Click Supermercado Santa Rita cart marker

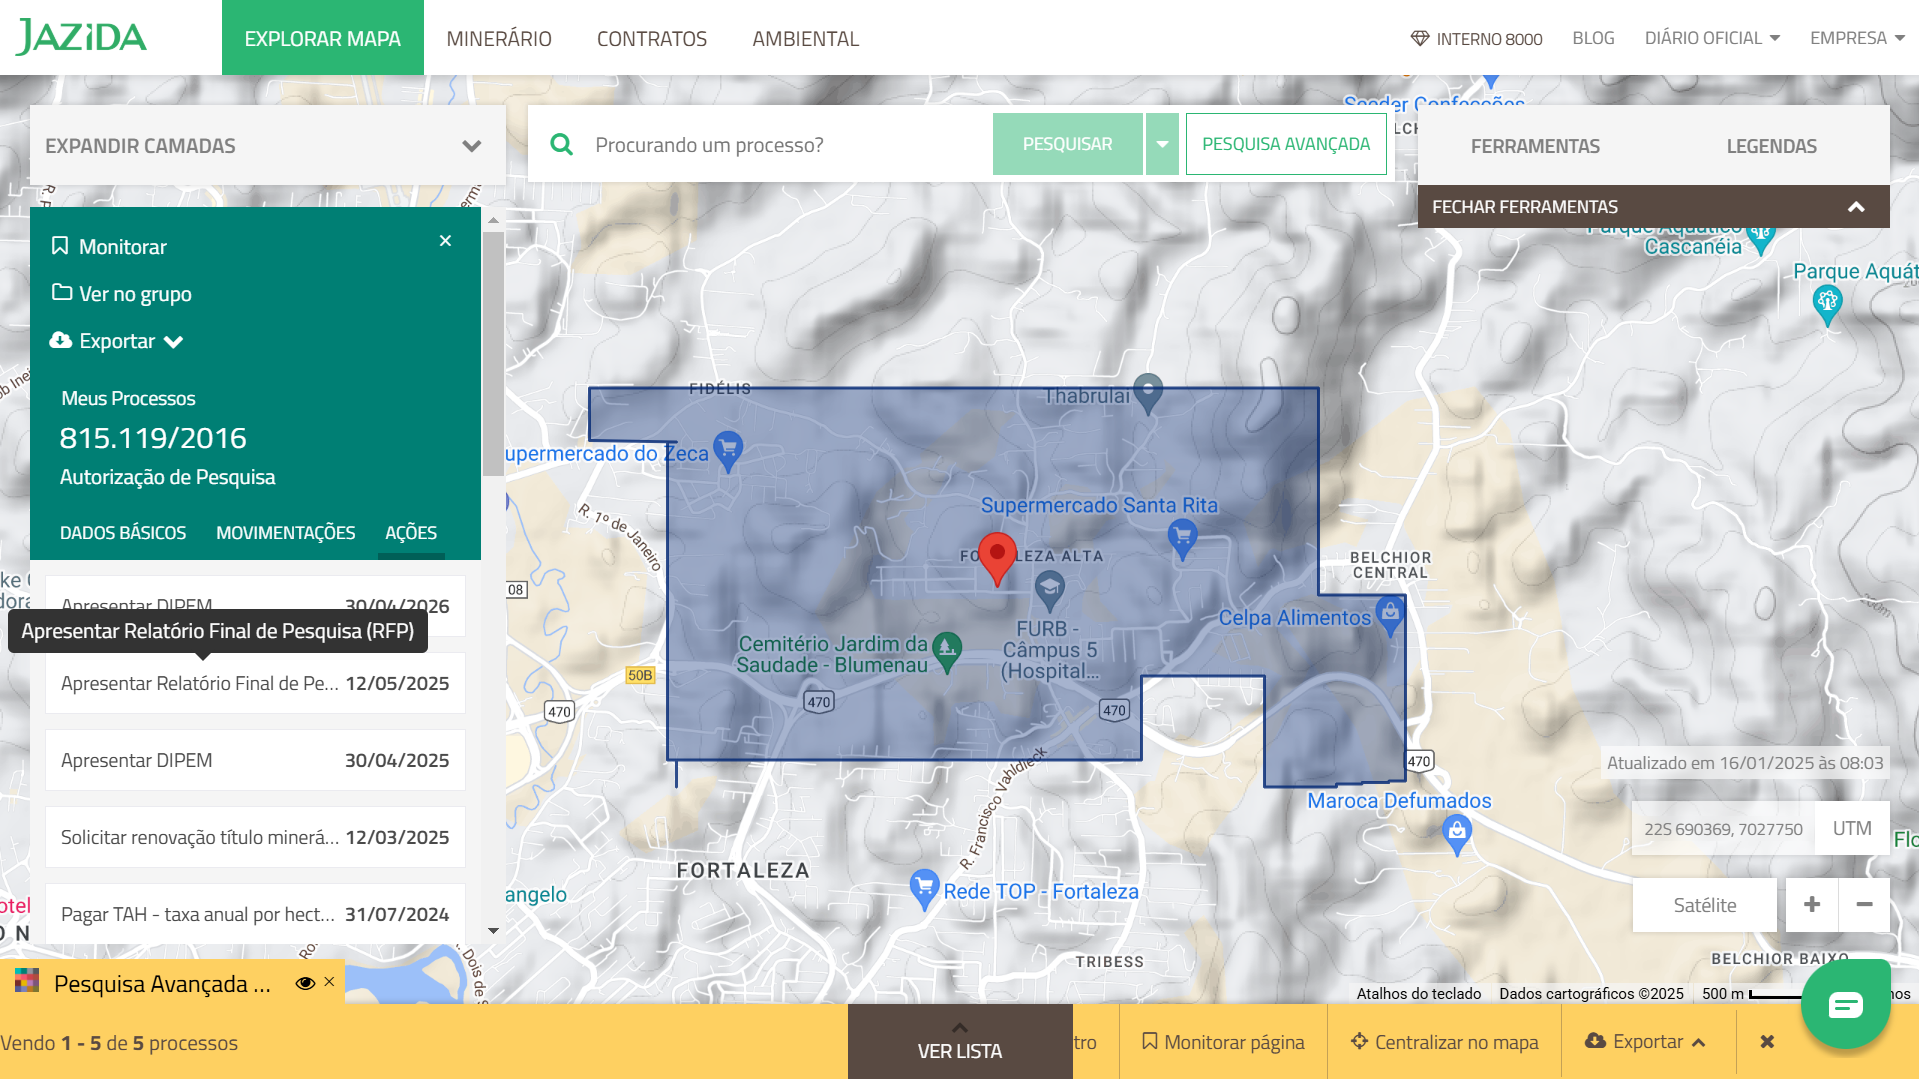point(1183,539)
